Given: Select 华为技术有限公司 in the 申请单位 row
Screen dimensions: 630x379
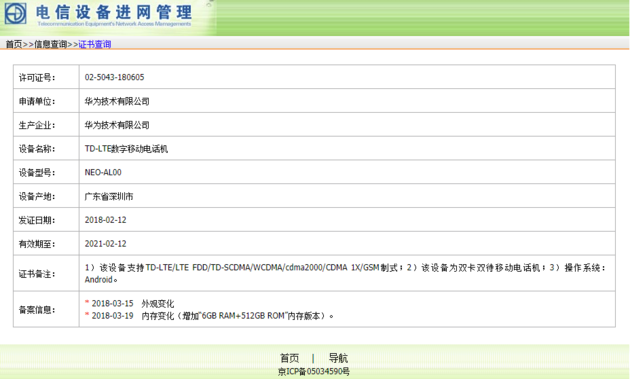Looking at the screenshot, I should pos(117,101).
